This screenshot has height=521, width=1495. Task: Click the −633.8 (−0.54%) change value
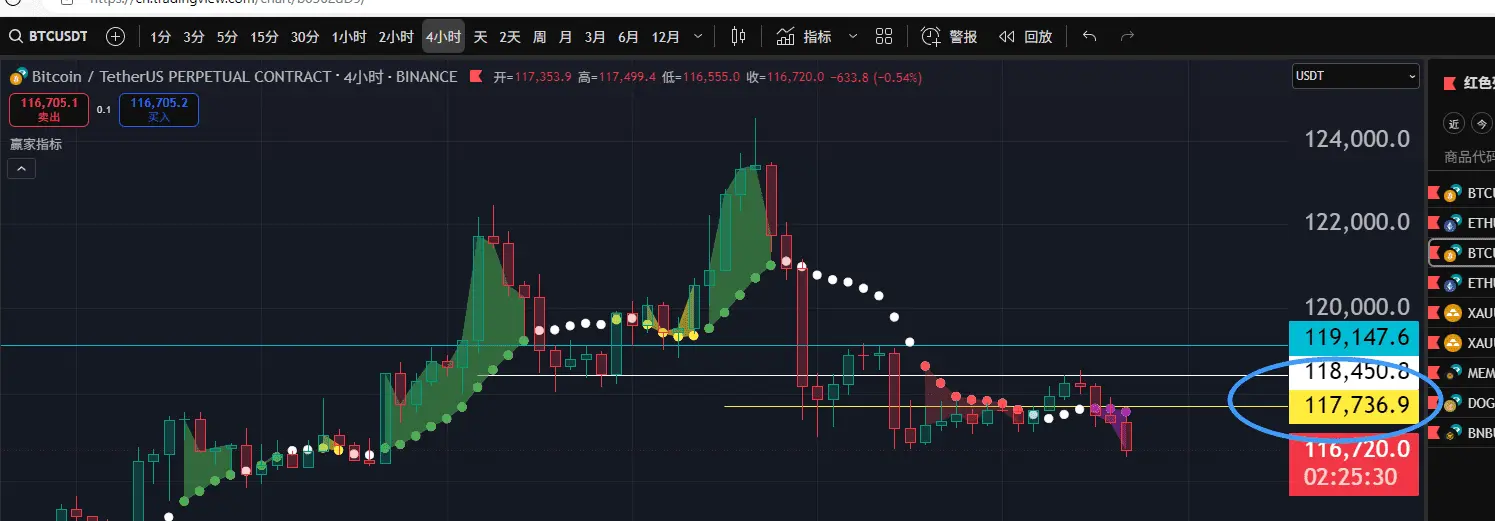point(876,77)
